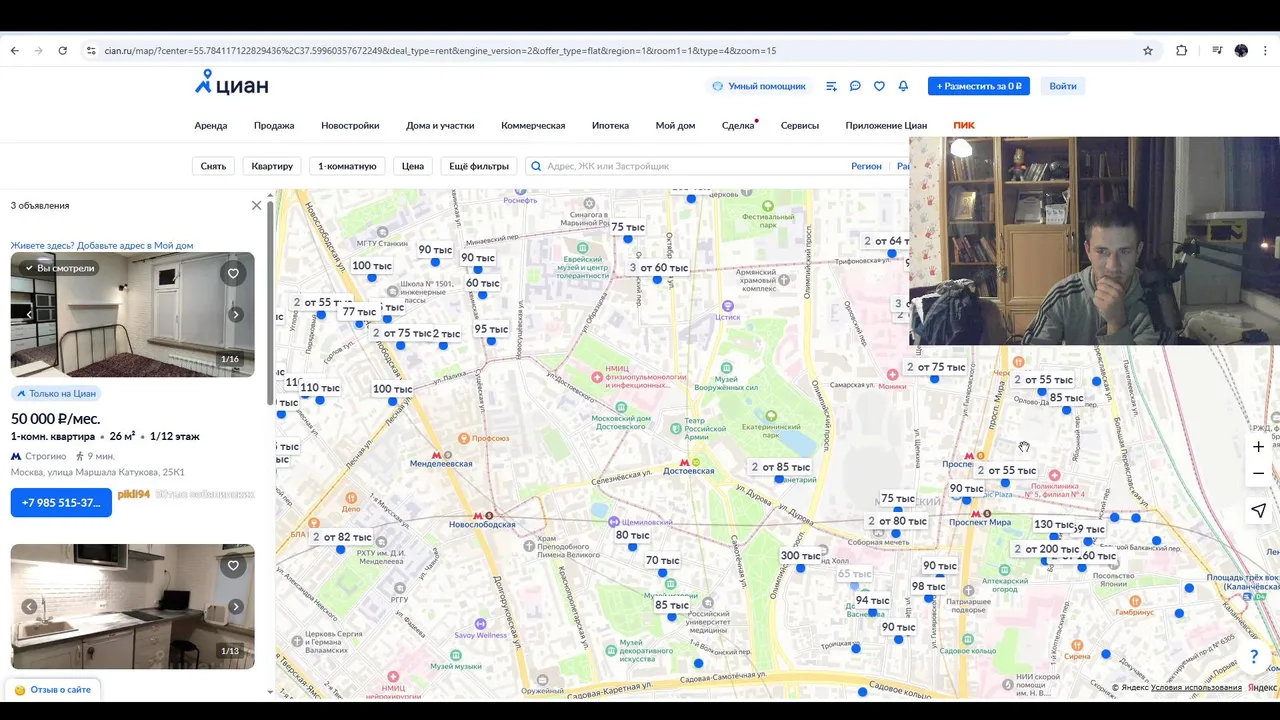Open Умный помощник assistant
The image size is (1280, 720).
759,86
